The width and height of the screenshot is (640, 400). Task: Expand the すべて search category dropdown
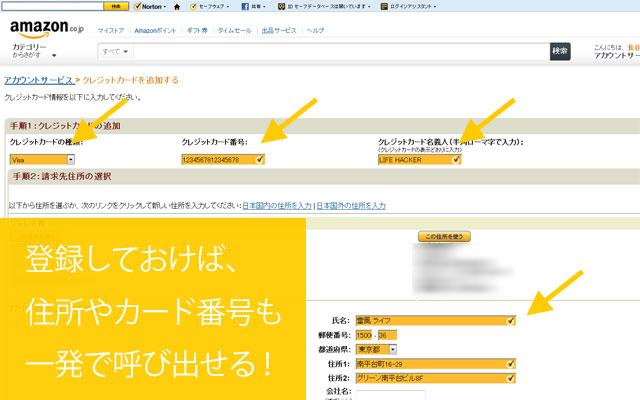pyautogui.click(x=118, y=51)
